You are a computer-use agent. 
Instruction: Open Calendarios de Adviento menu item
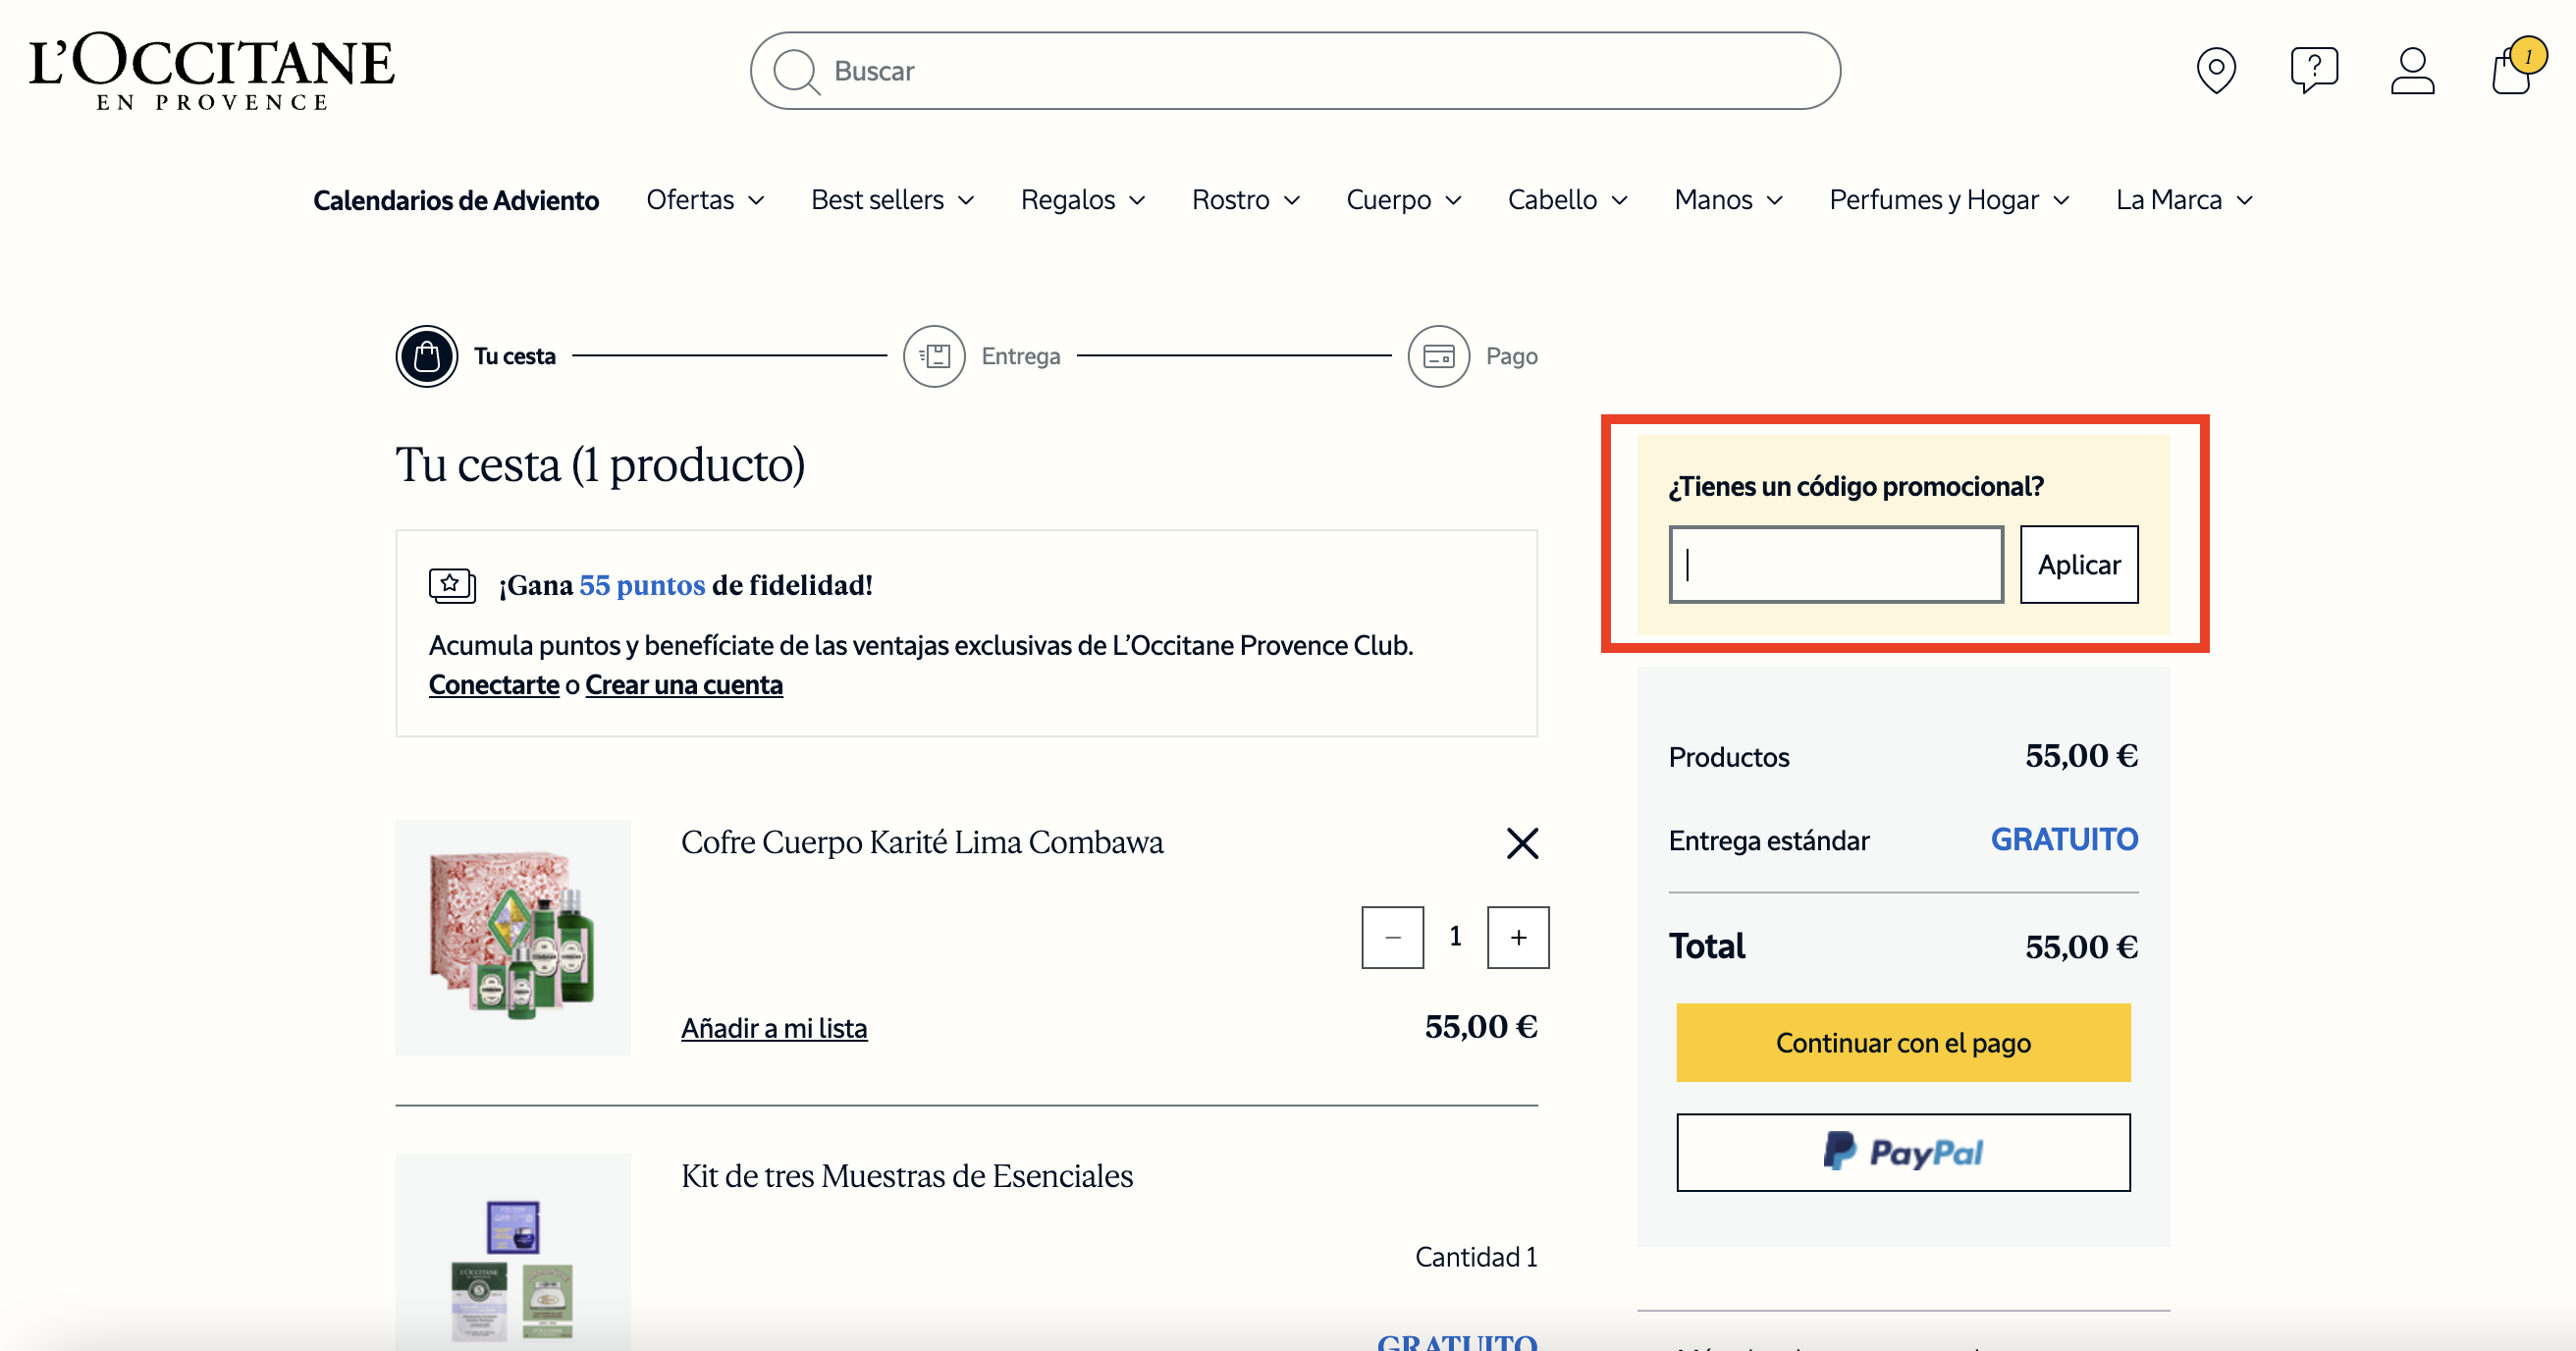(x=456, y=200)
